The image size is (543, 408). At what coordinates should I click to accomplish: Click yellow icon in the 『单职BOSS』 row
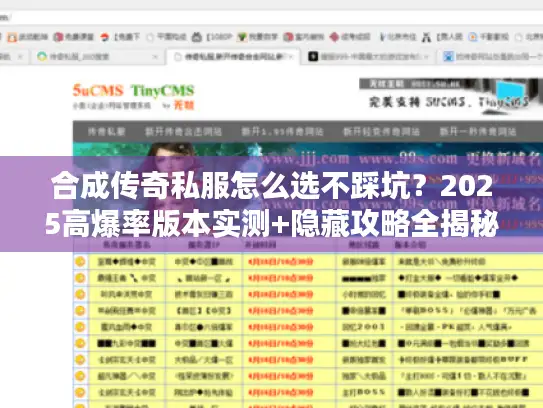80,310
